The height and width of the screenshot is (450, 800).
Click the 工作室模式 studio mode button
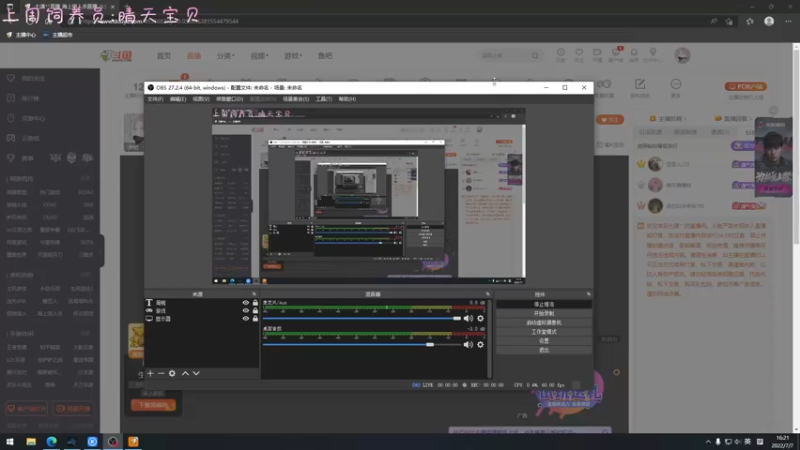click(544, 332)
